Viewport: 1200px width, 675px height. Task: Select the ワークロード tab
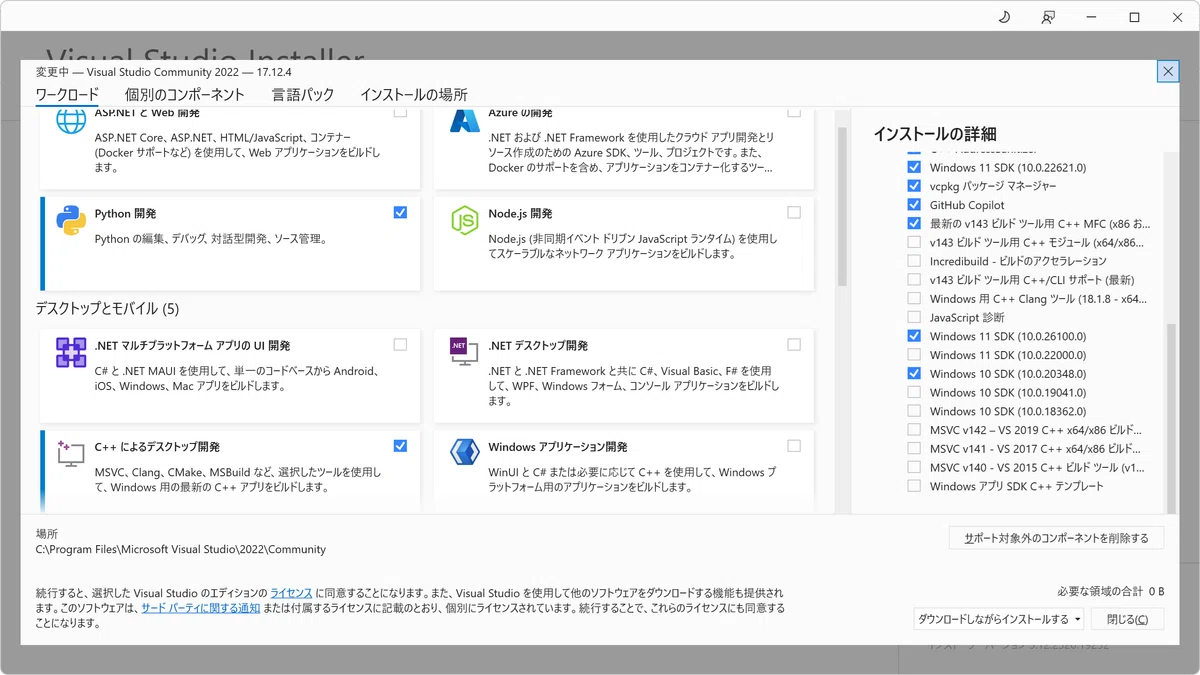tap(67, 95)
